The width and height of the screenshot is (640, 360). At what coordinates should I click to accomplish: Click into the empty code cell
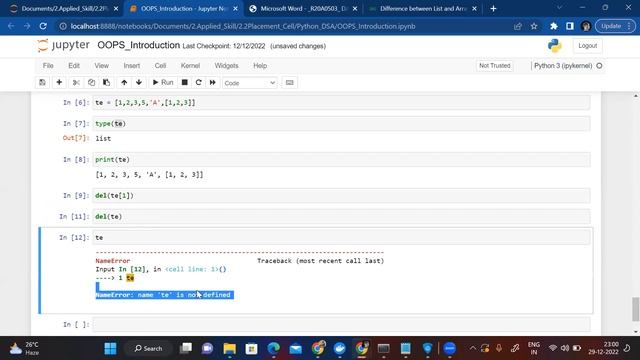click(x=341, y=324)
